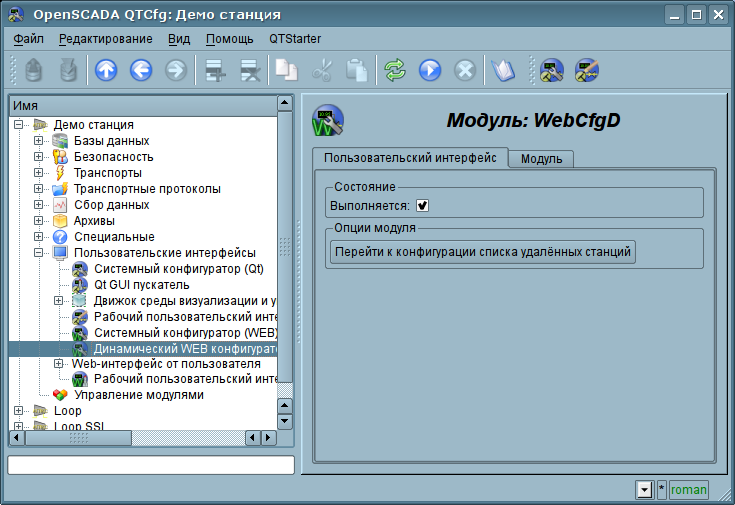The image size is (735, 505).
Task: Select Управление модулями tree item
Action: (139, 395)
